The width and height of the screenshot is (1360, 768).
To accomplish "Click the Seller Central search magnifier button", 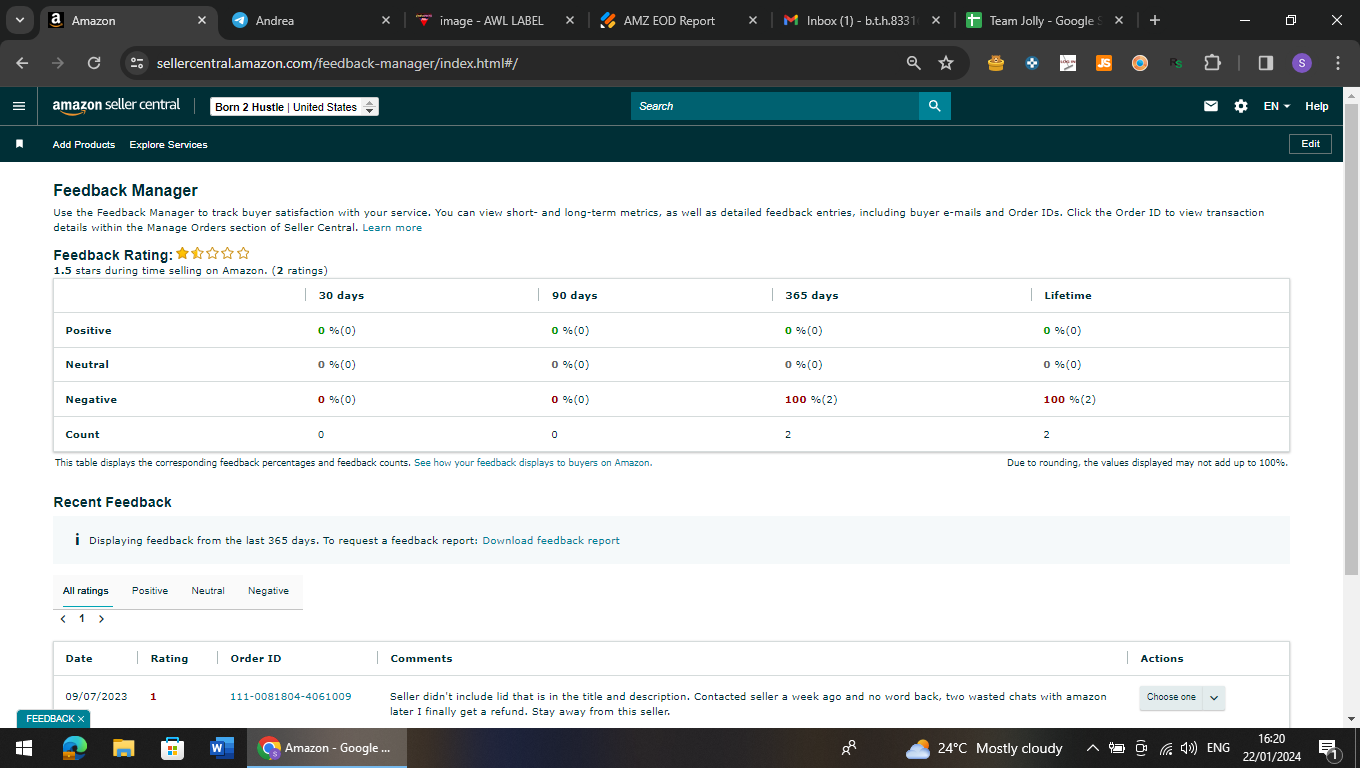I will click(x=934, y=106).
